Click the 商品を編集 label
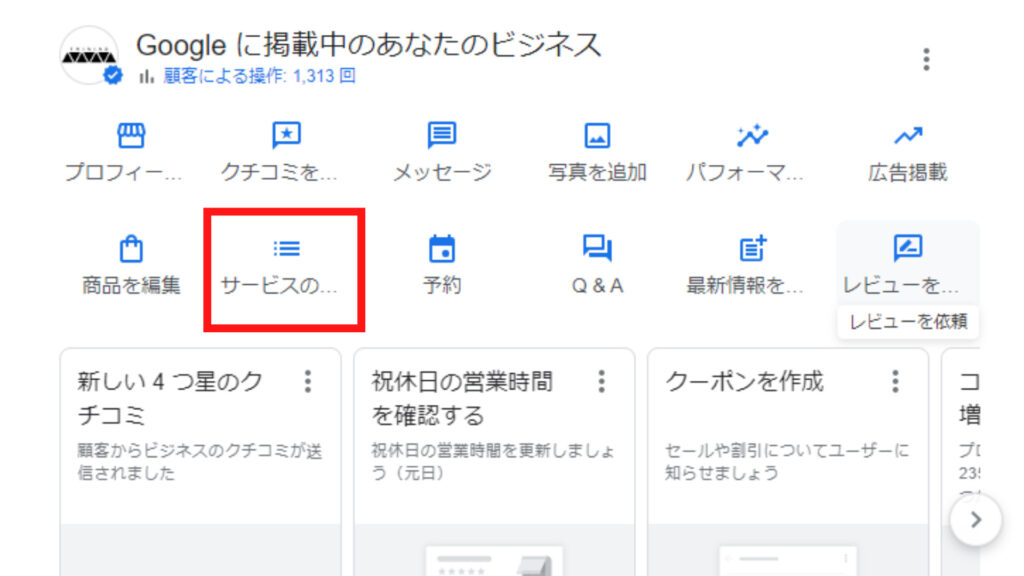The width and height of the screenshot is (1024, 576). (131, 285)
